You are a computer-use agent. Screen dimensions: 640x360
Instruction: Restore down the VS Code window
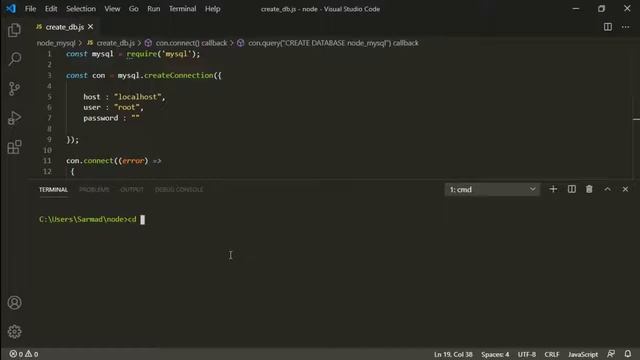click(x=601, y=9)
